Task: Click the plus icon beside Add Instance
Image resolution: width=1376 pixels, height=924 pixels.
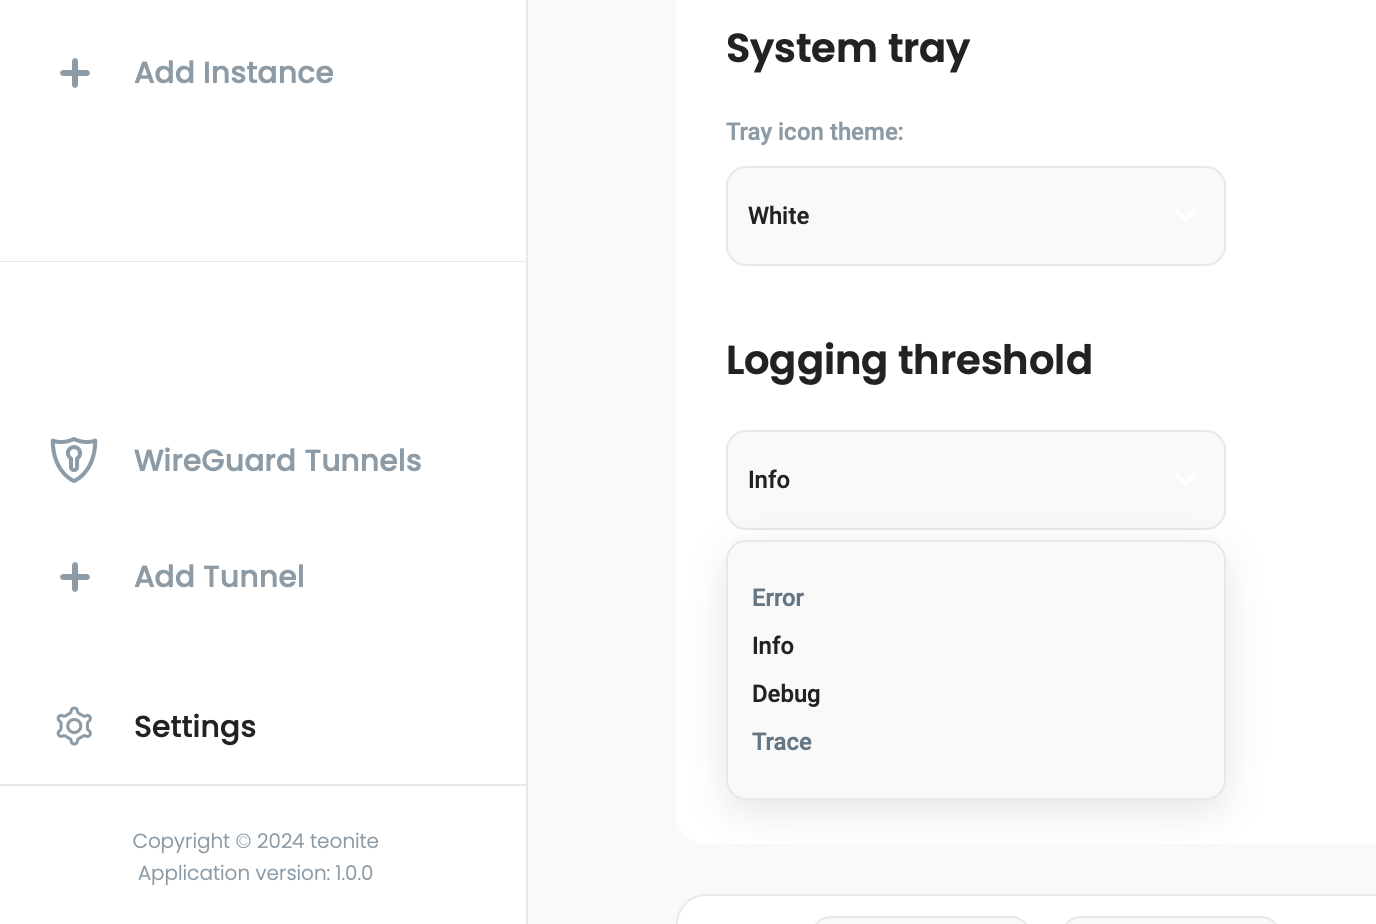Action: 75,73
